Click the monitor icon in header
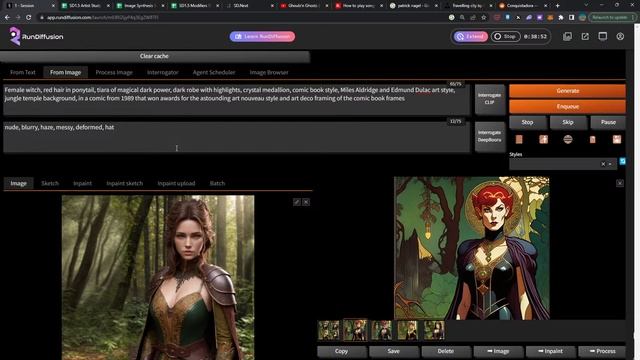640x360 pixels. (602, 36)
